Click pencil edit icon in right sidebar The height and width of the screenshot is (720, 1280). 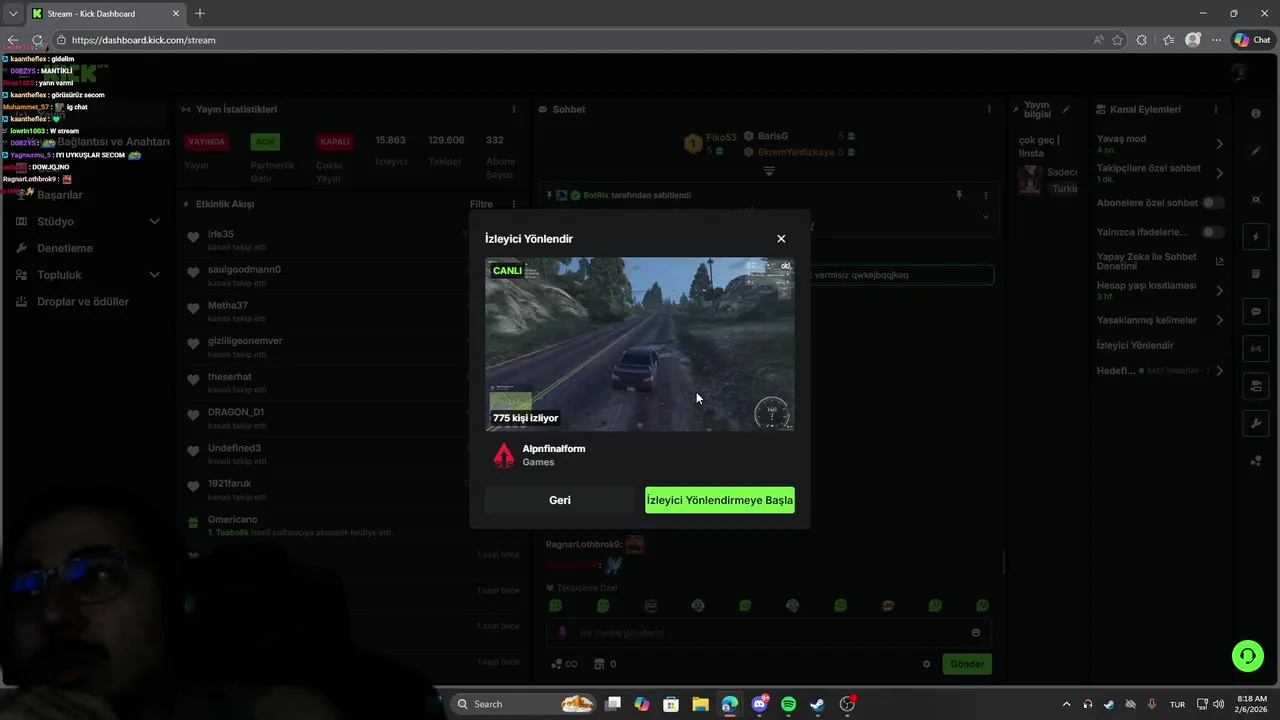pos(1256,151)
